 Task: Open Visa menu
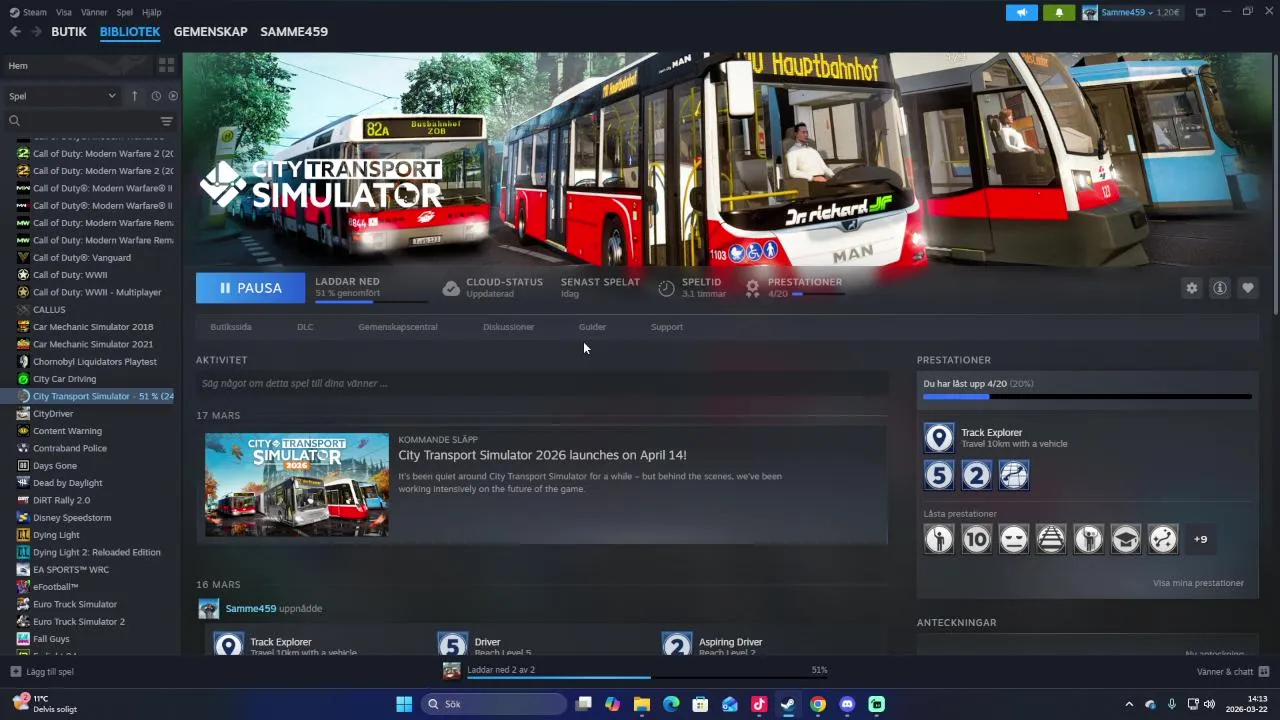64,12
